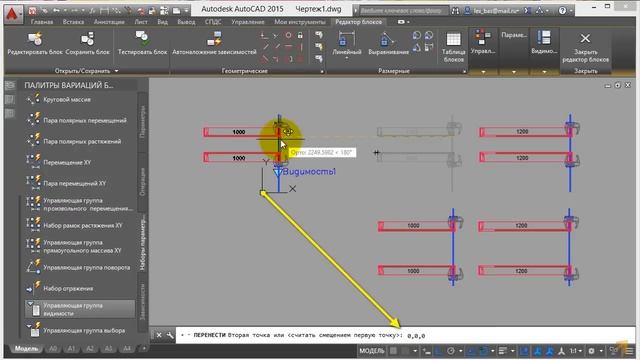Image resolution: width=640 pixels, height=360 pixels.
Task: Switch to the A1 layout tab
Action: tap(71, 349)
